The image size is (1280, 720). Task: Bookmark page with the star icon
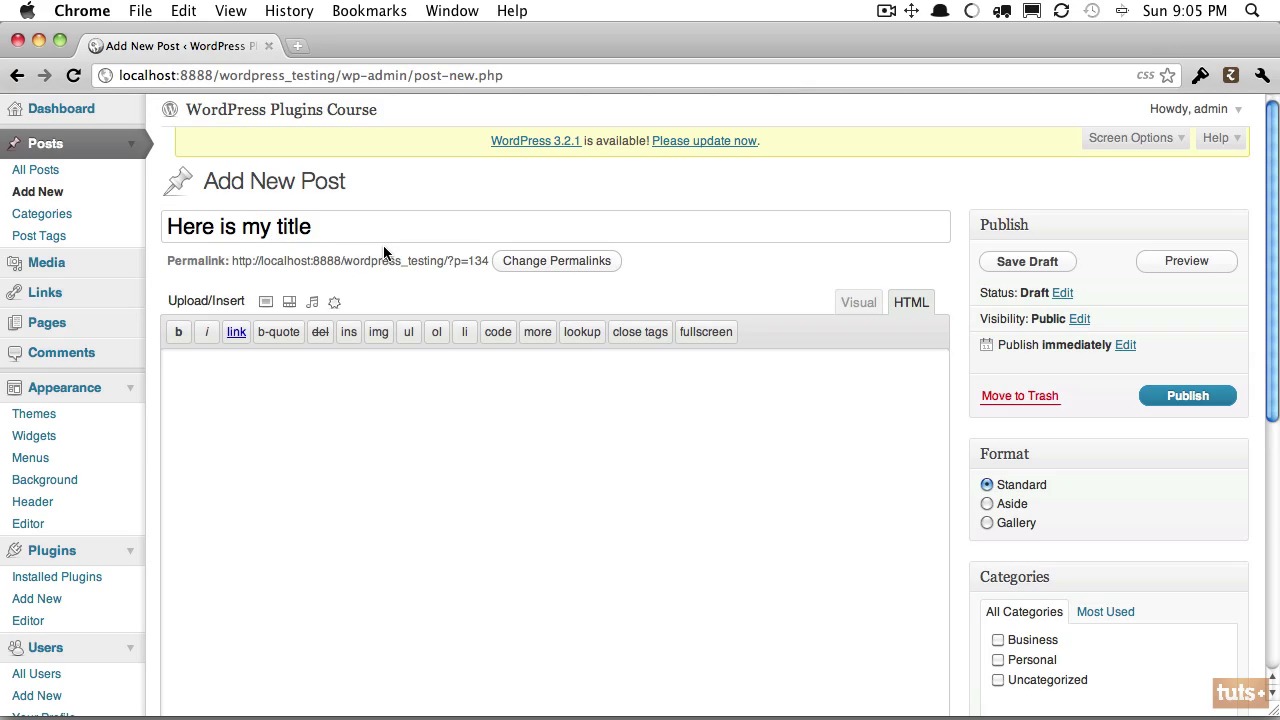(1167, 75)
